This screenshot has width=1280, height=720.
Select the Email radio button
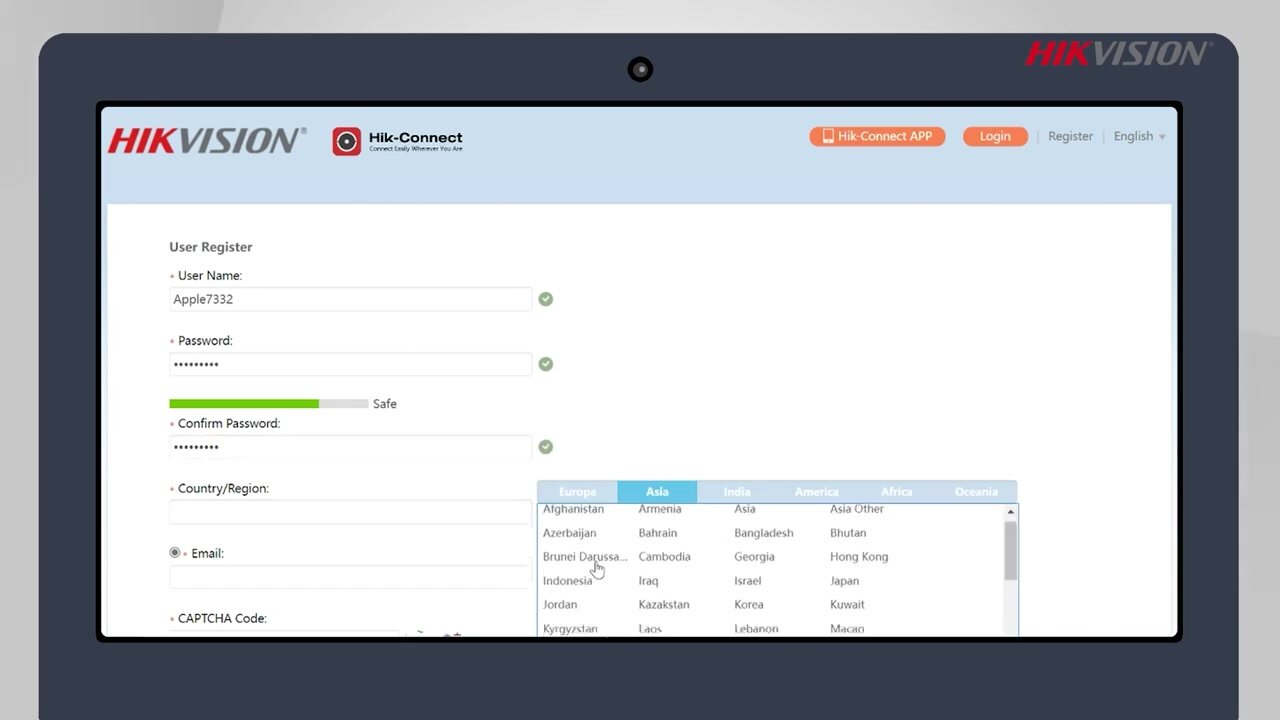point(175,553)
